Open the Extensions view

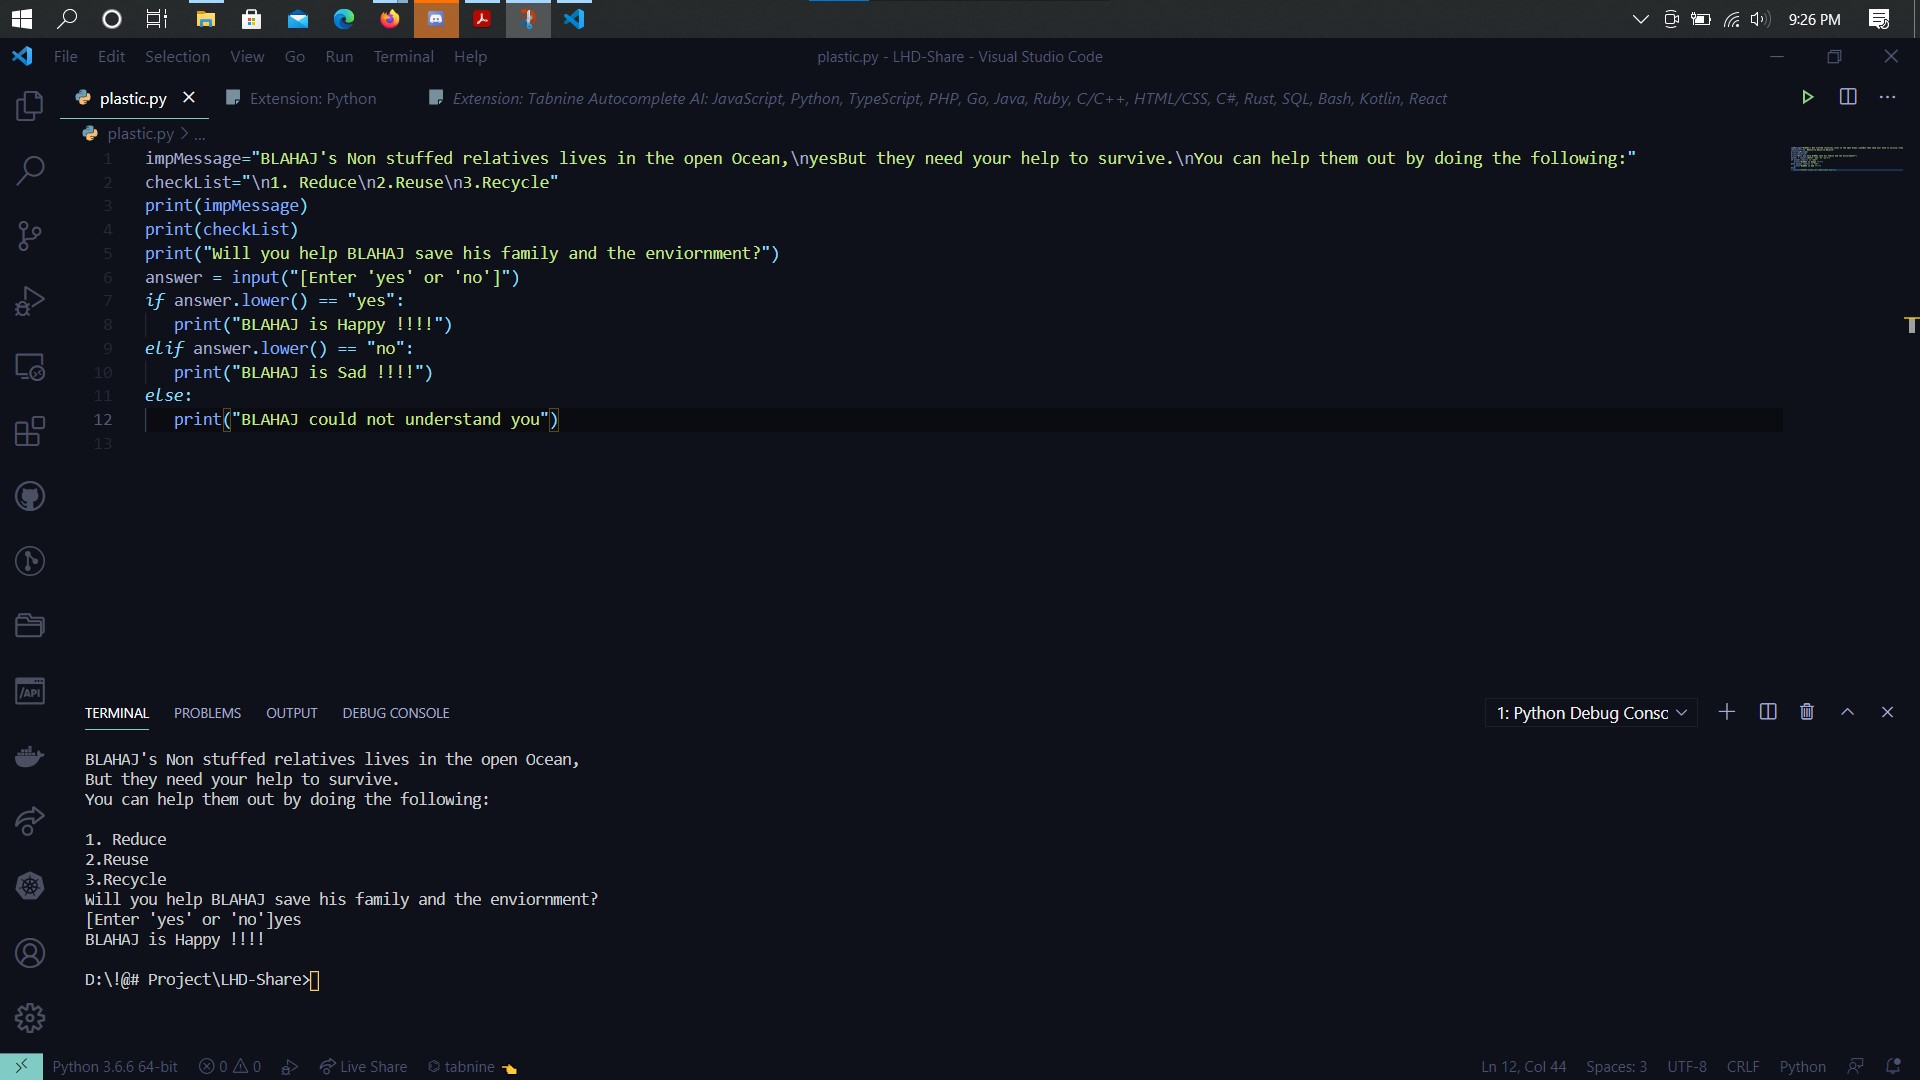pos(30,432)
